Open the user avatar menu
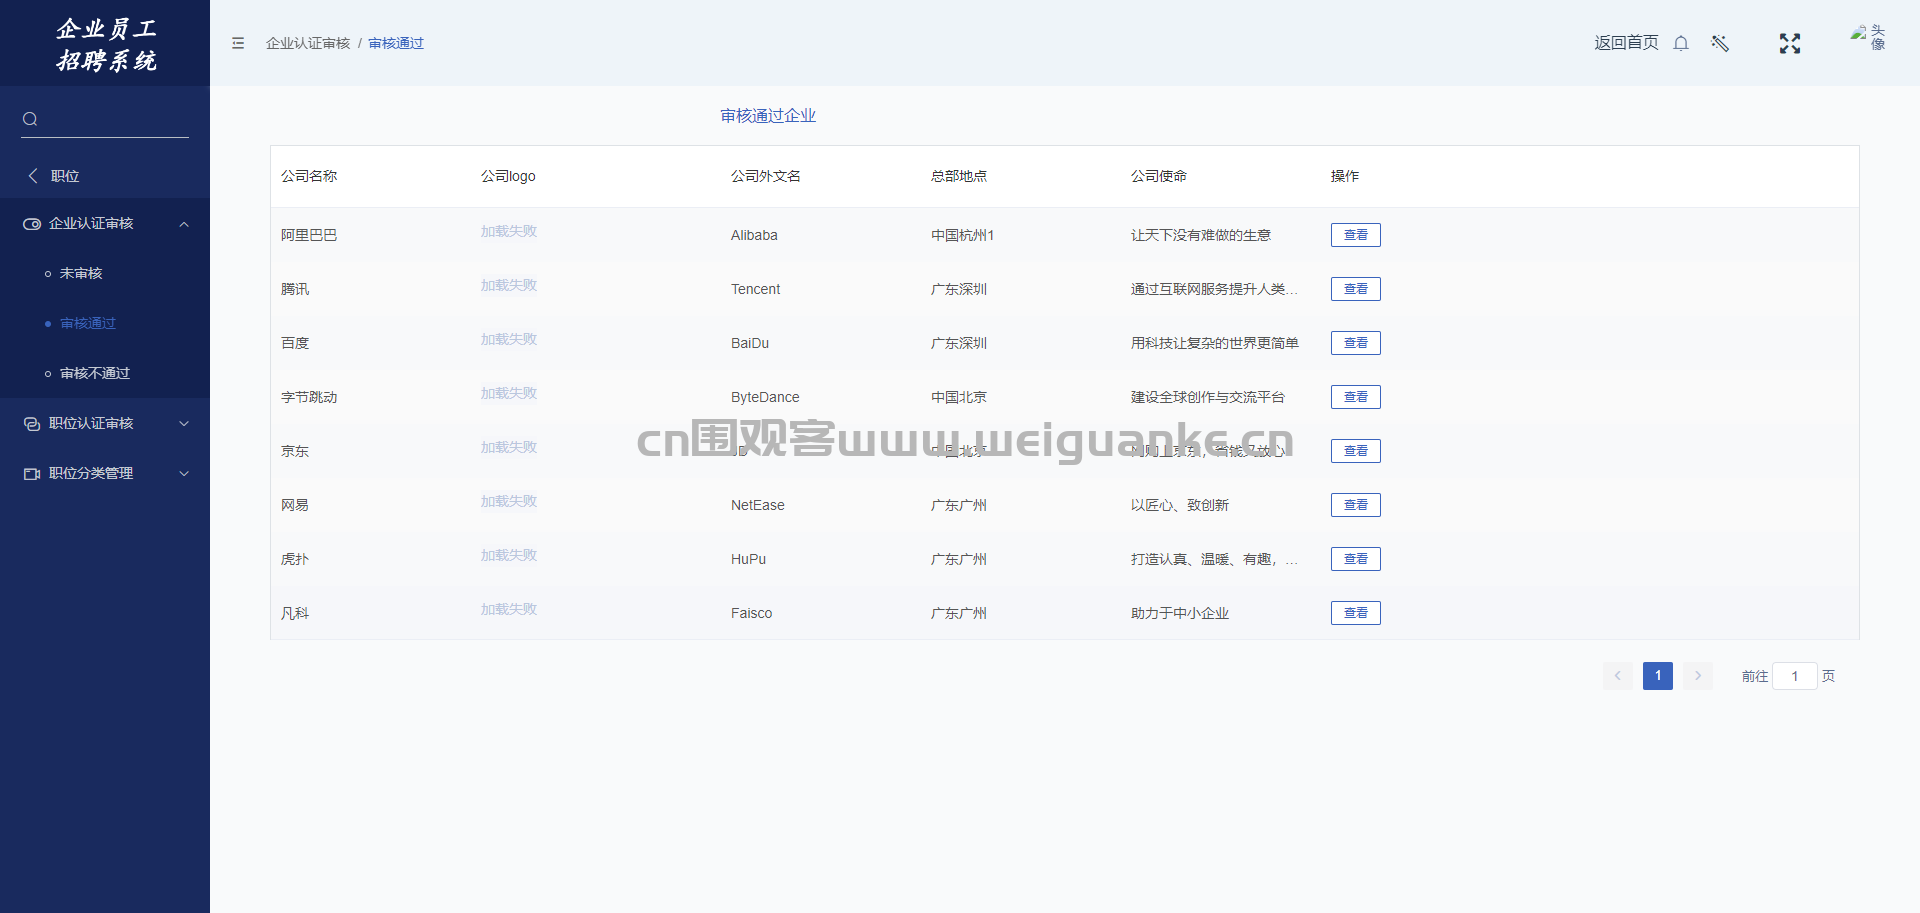1920x913 pixels. pyautogui.click(x=1868, y=38)
